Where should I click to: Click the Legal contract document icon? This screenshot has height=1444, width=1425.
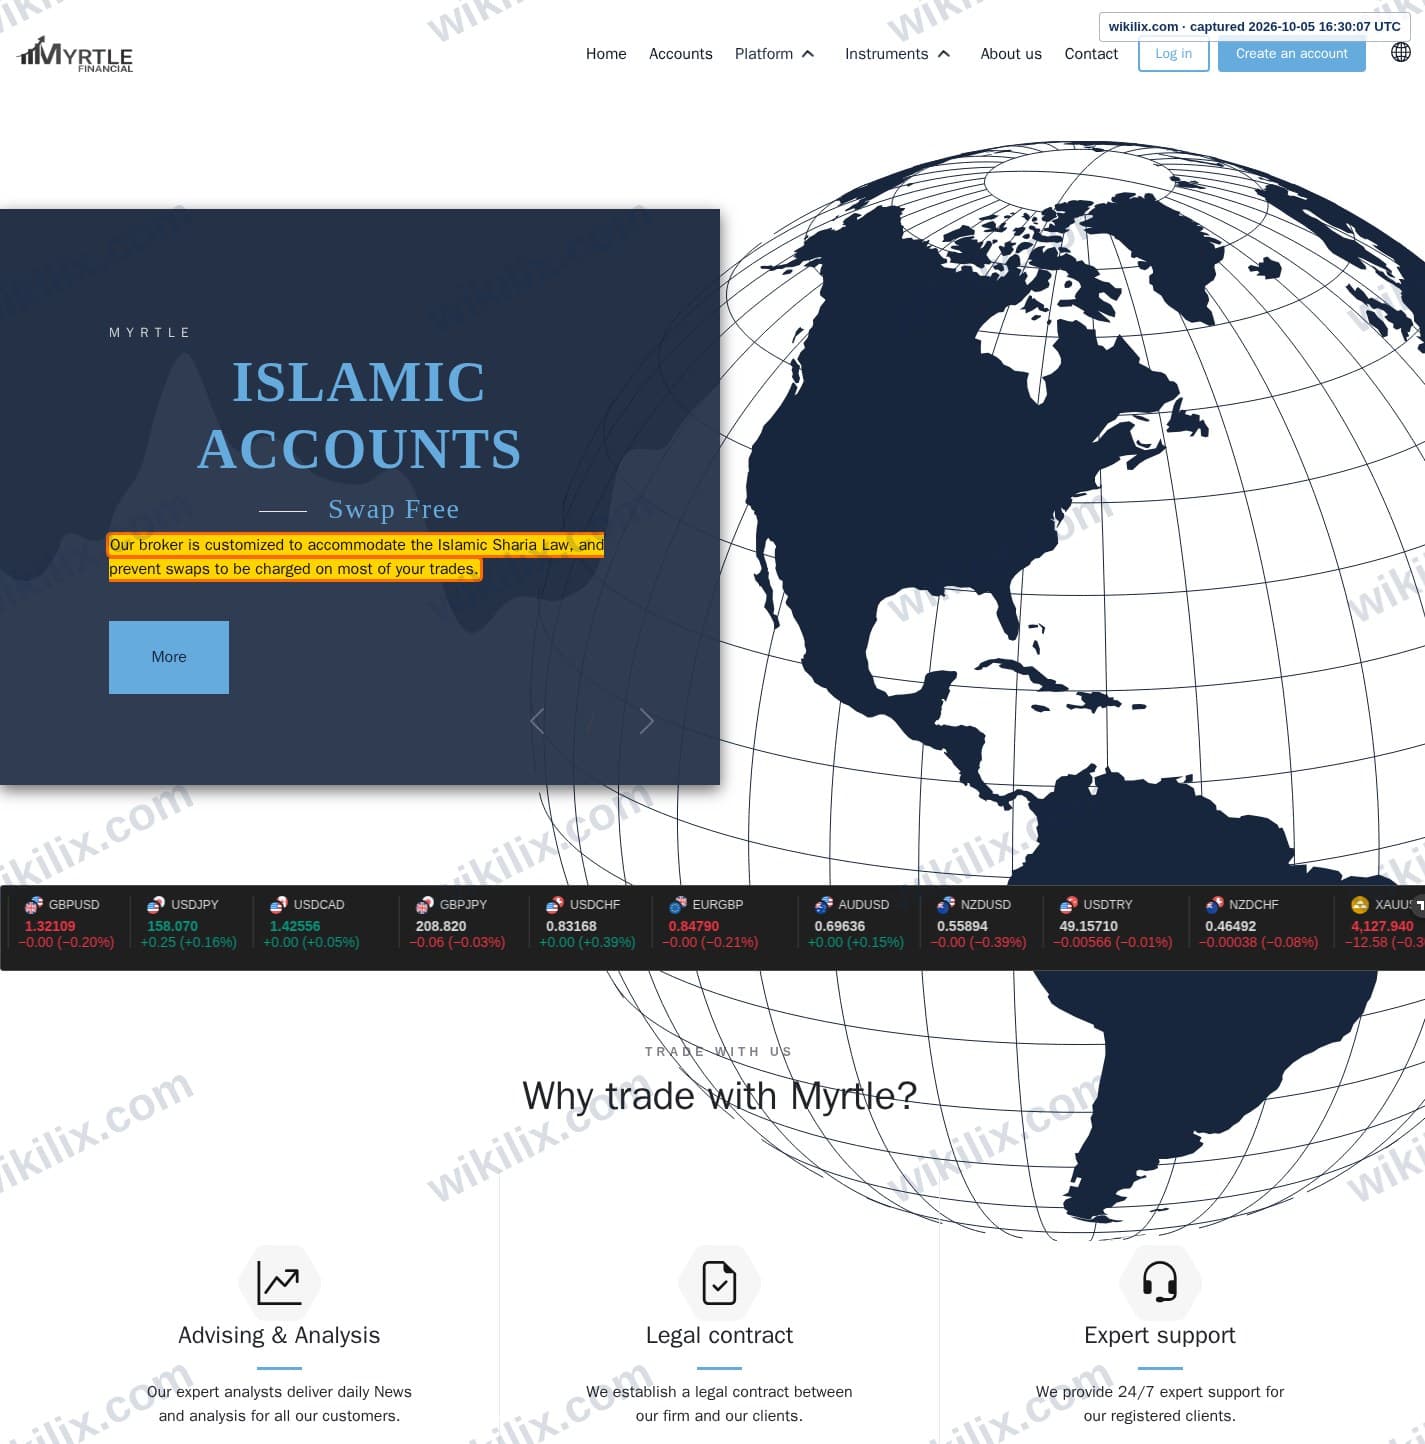click(x=719, y=1282)
